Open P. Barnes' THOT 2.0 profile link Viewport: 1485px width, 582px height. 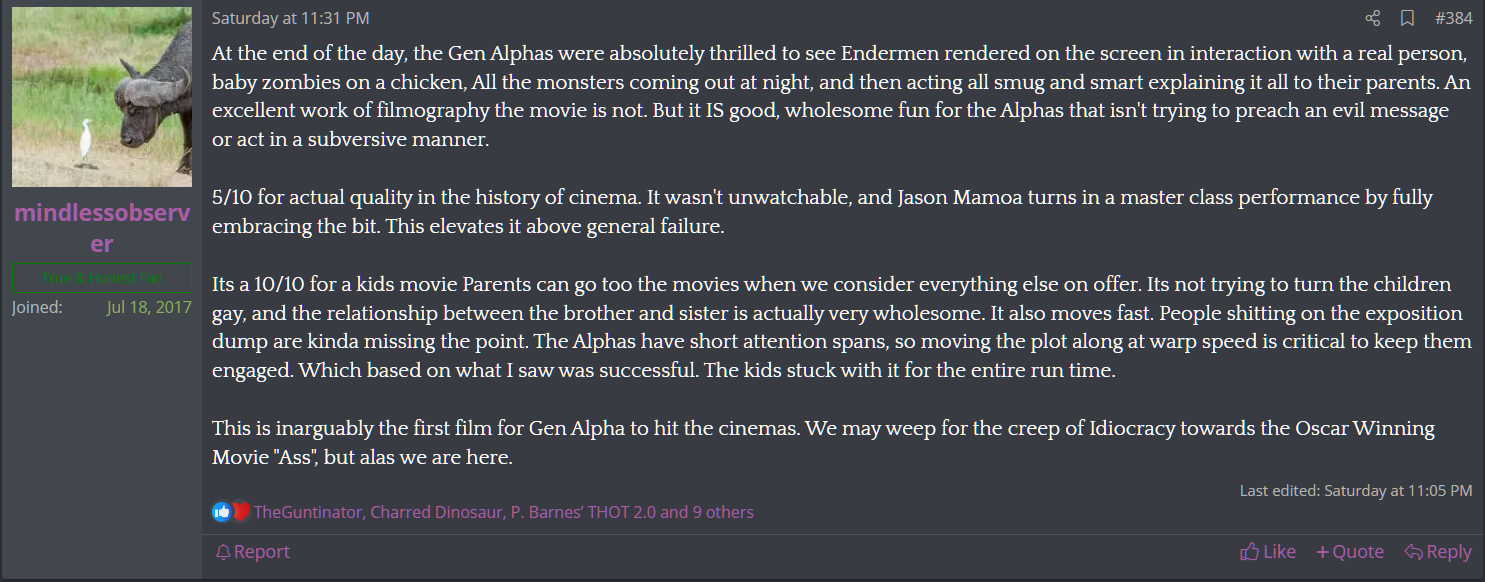tap(583, 512)
